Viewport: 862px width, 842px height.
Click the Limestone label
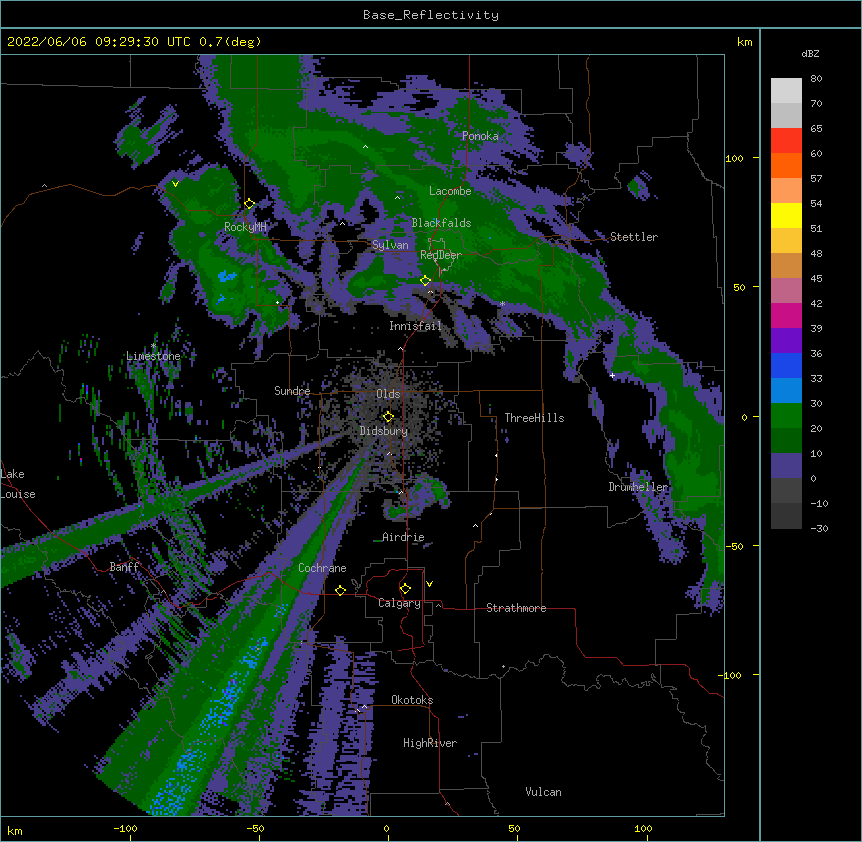tap(153, 356)
